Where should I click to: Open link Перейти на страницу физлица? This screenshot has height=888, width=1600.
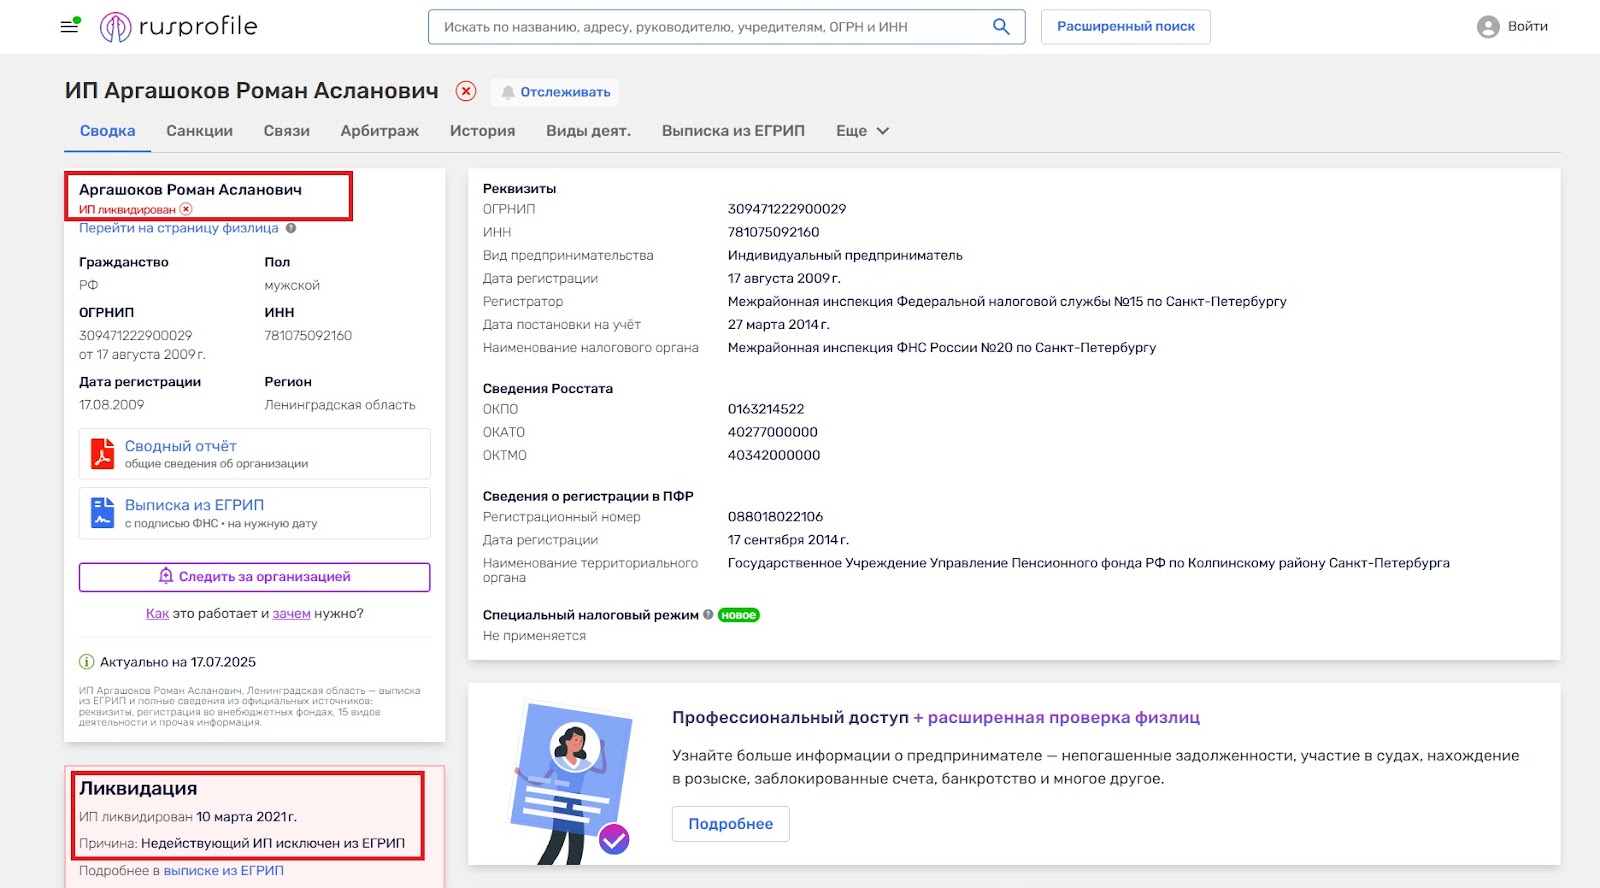(x=179, y=228)
